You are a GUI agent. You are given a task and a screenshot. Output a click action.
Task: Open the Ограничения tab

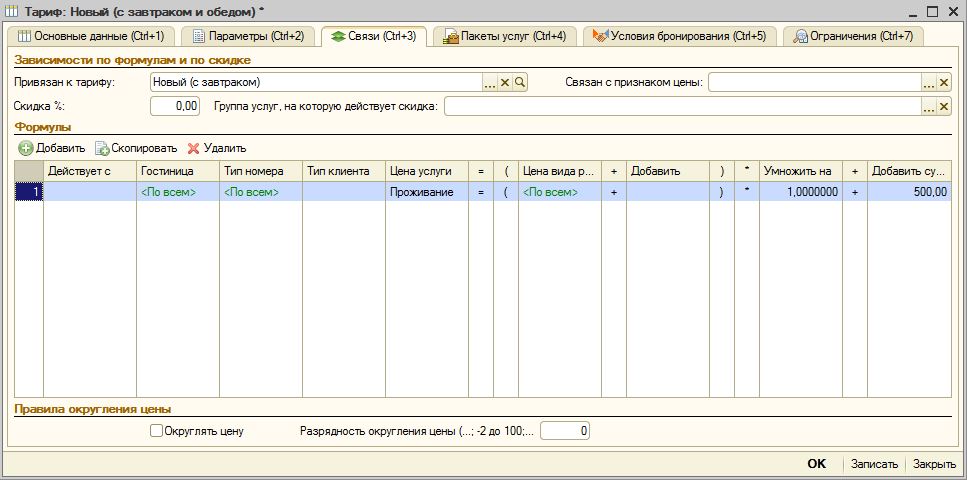coord(853,36)
